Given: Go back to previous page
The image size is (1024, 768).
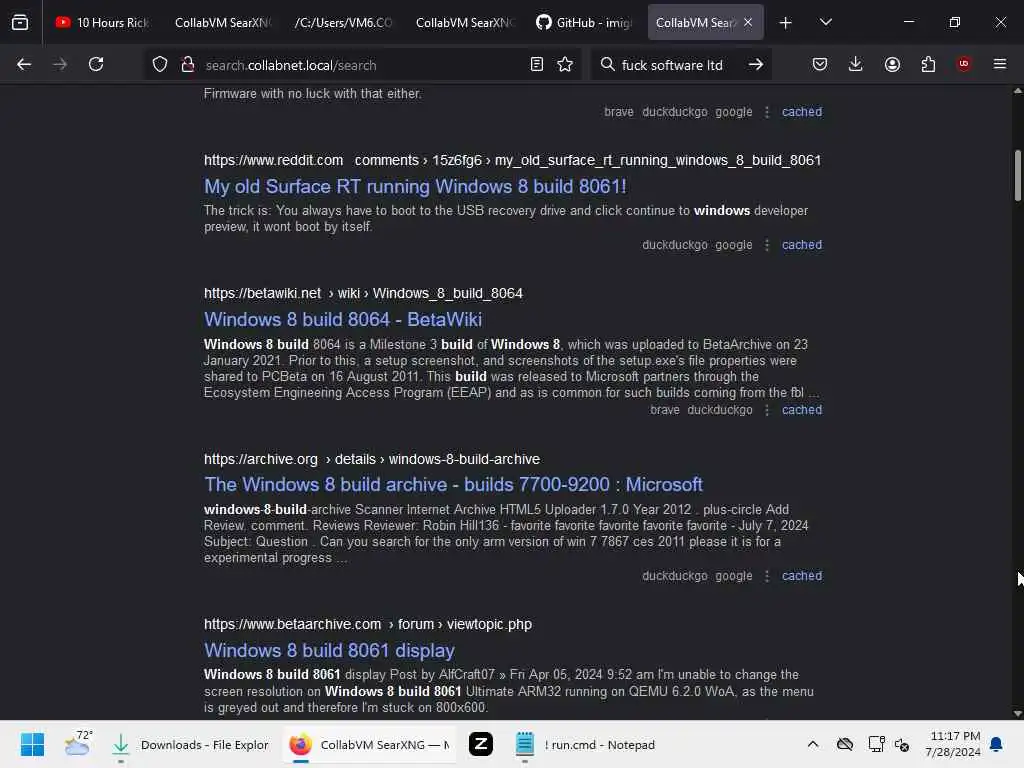Looking at the screenshot, I should pos(24,64).
